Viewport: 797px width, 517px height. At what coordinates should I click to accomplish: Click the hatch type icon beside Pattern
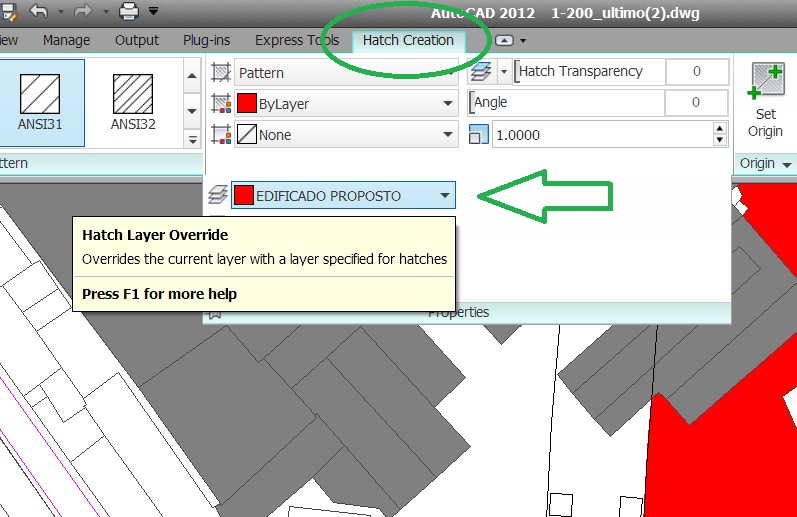tap(221, 72)
